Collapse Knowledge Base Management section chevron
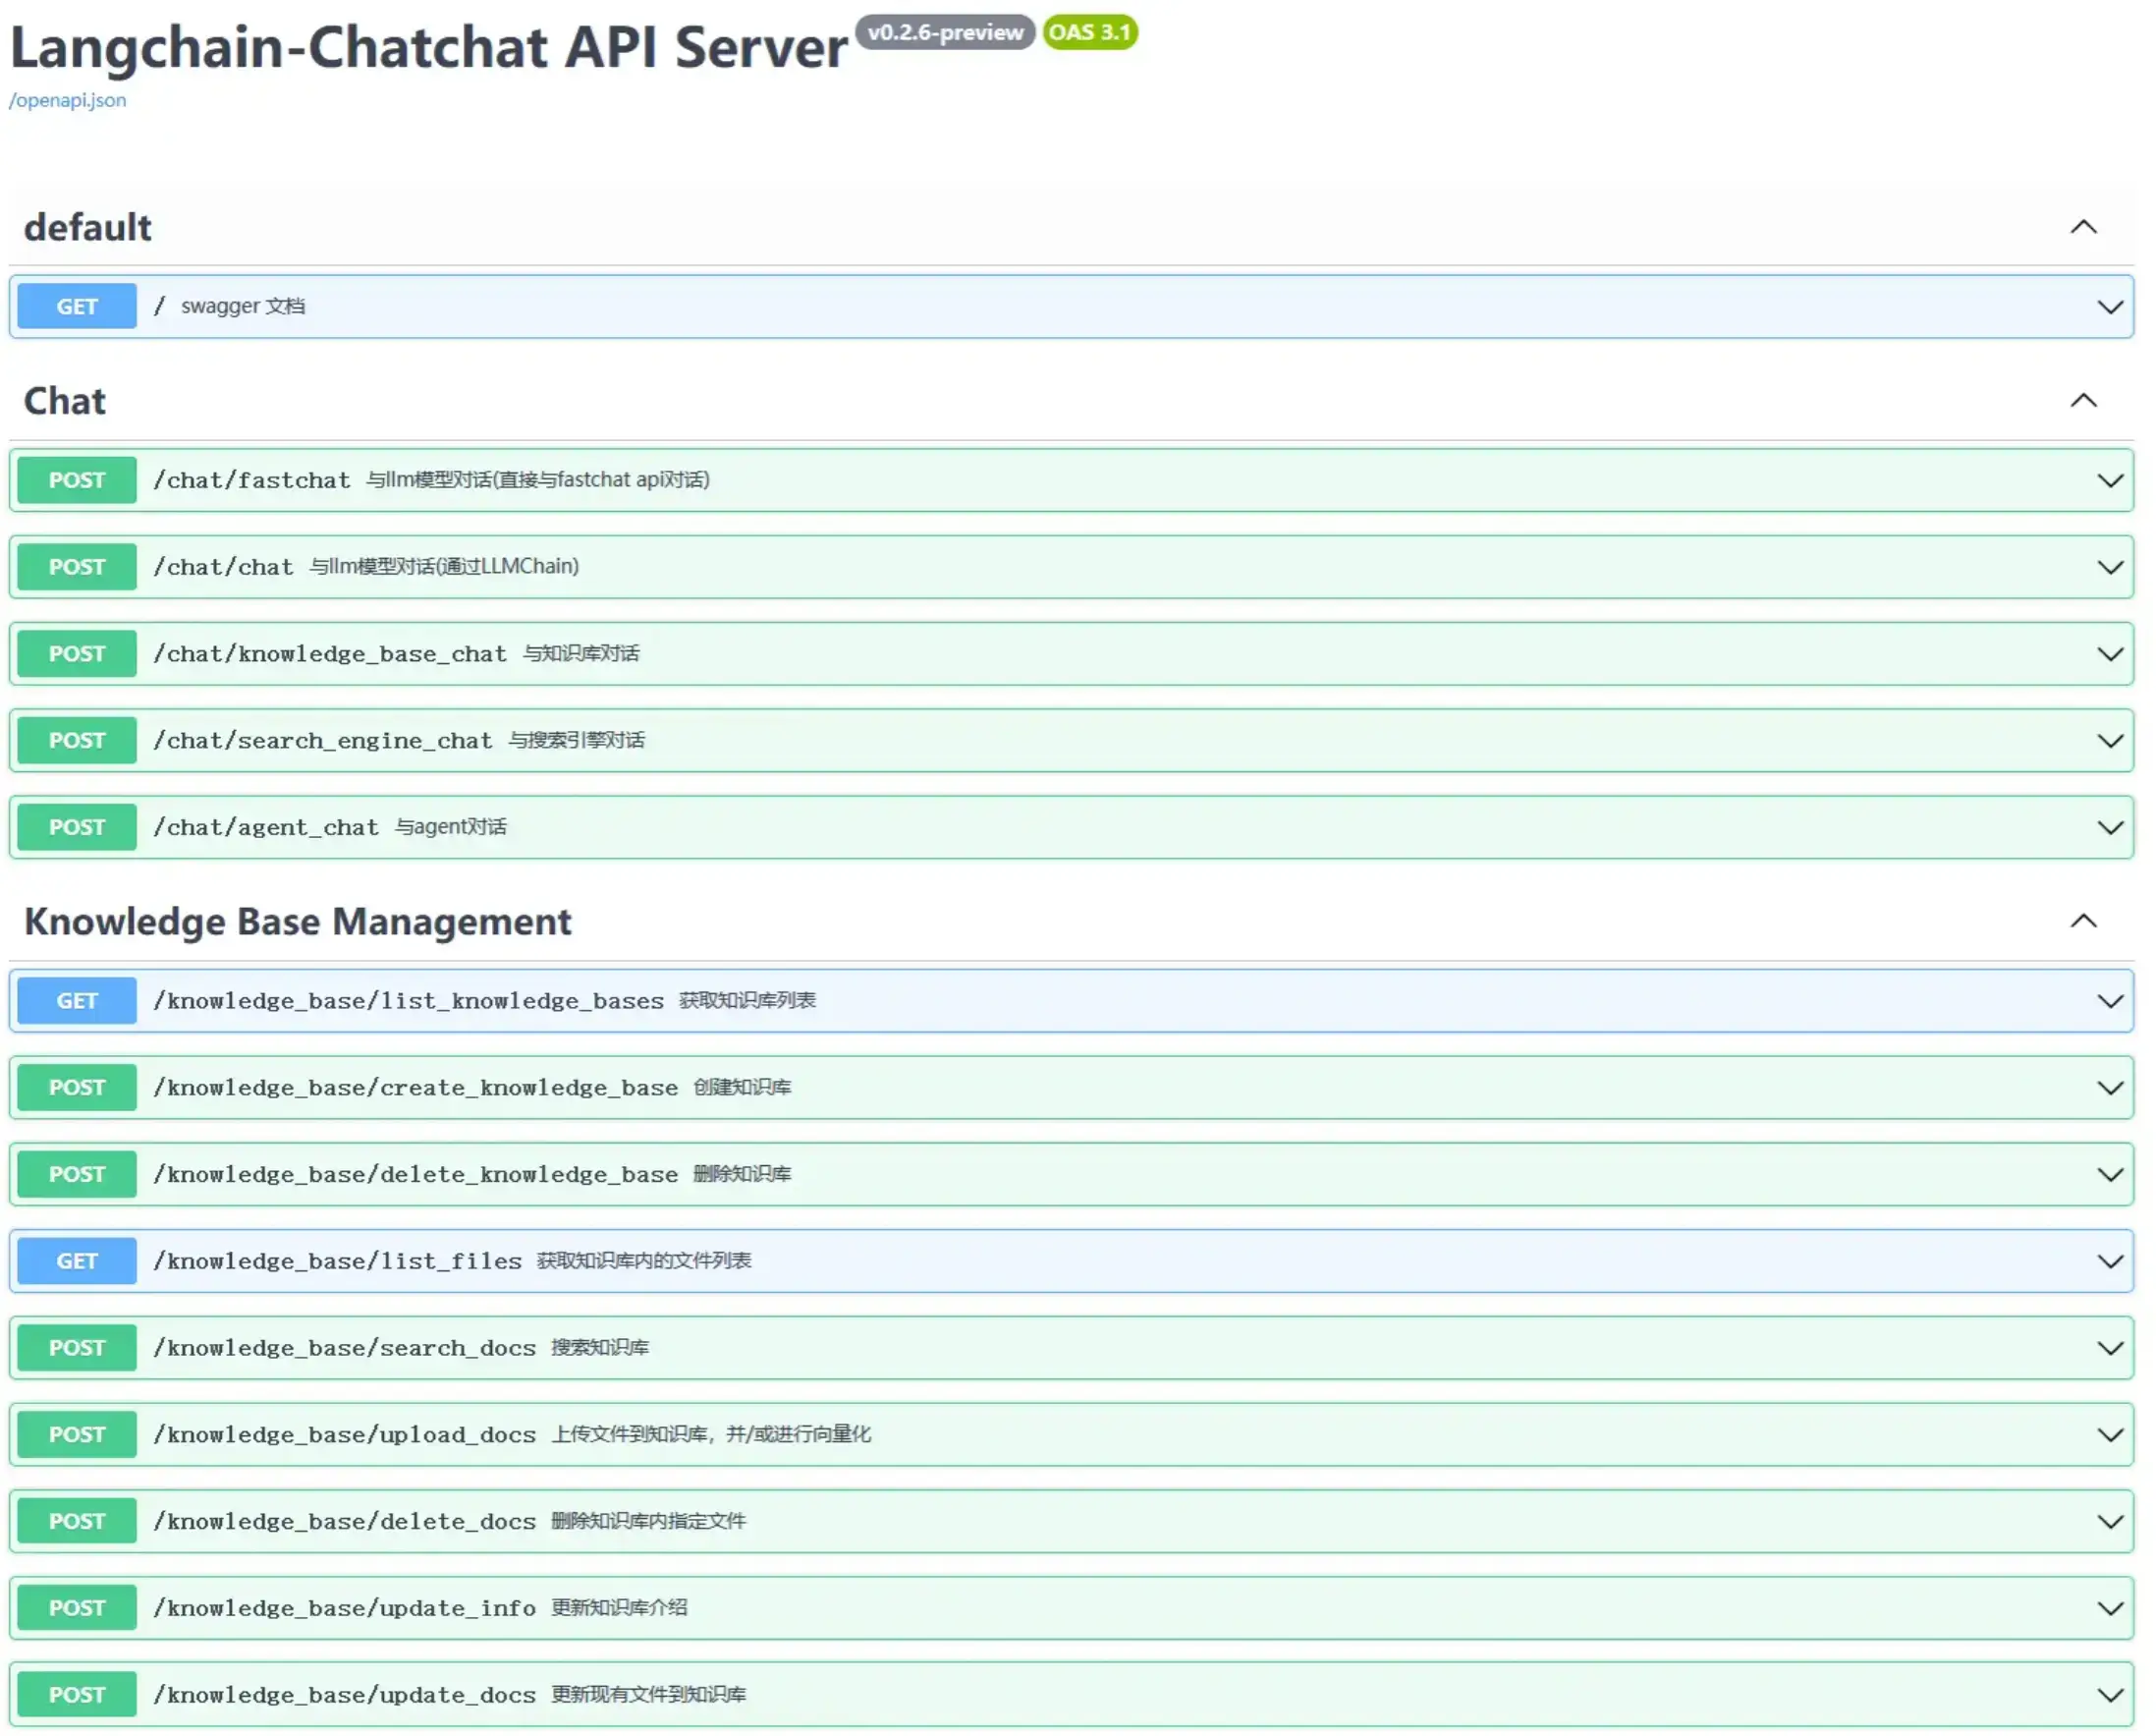This screenshot has width=2156, height=1736. pyautogui.click(x=2082, y=920)
